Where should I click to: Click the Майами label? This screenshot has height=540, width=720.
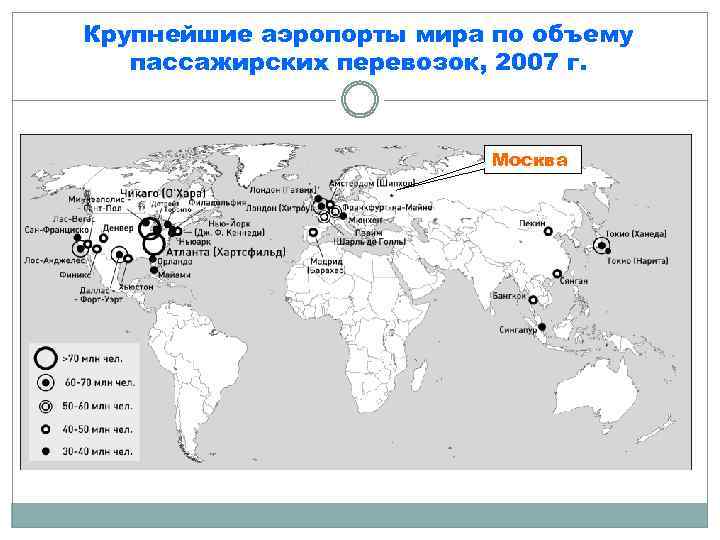pos(174,275)
